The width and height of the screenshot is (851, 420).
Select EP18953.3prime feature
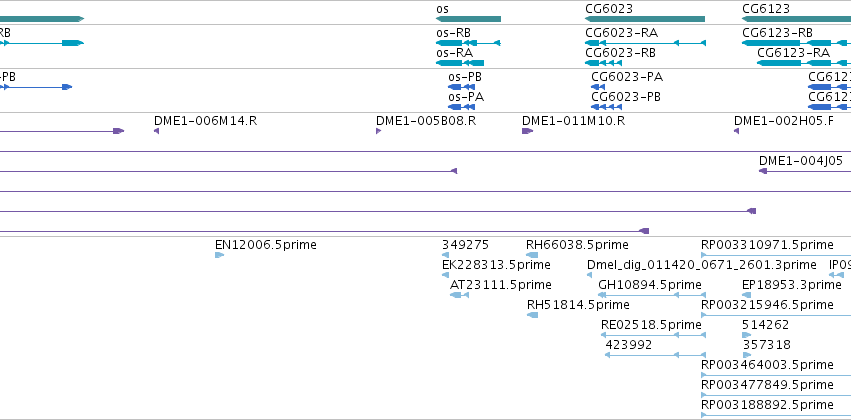click(746, 295)
